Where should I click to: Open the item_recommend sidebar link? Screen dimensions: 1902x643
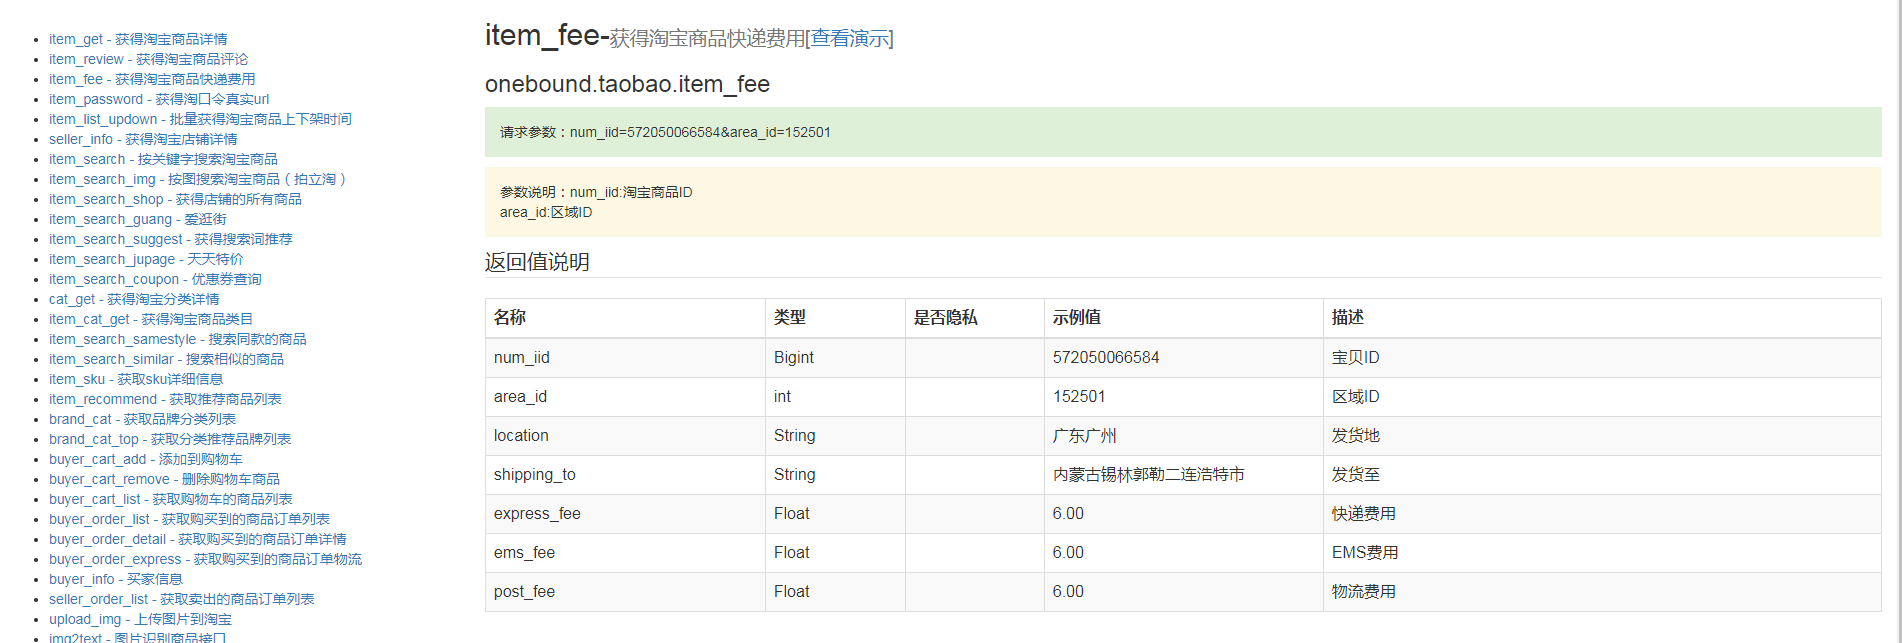pos(165,399)
